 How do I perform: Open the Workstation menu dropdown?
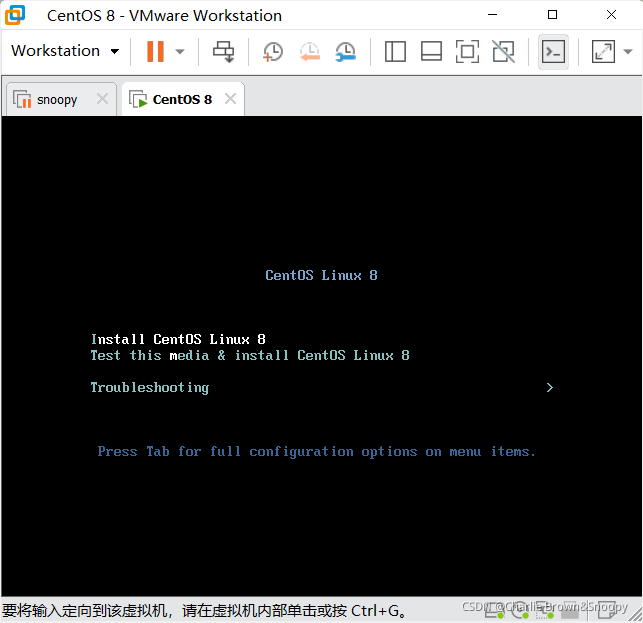coord(65,51)
